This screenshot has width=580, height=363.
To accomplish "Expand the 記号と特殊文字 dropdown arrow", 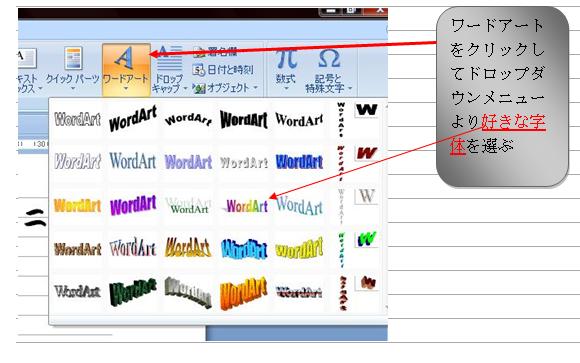I will (350, 88).
